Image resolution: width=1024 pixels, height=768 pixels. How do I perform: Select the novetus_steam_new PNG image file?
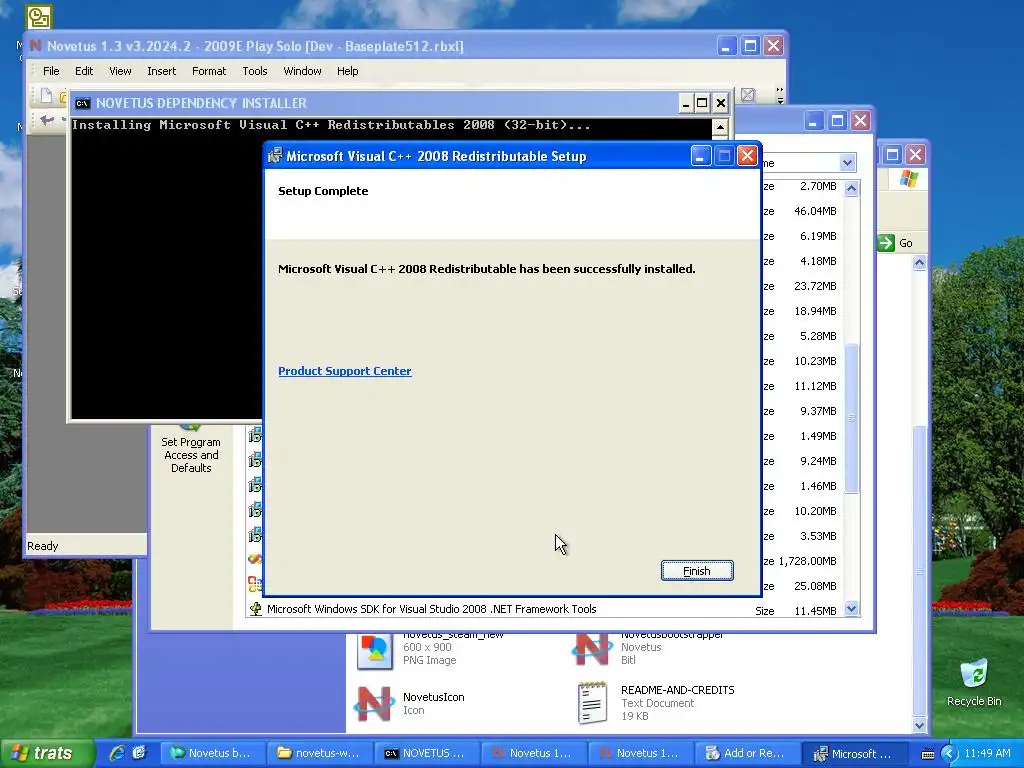(430, 650)
